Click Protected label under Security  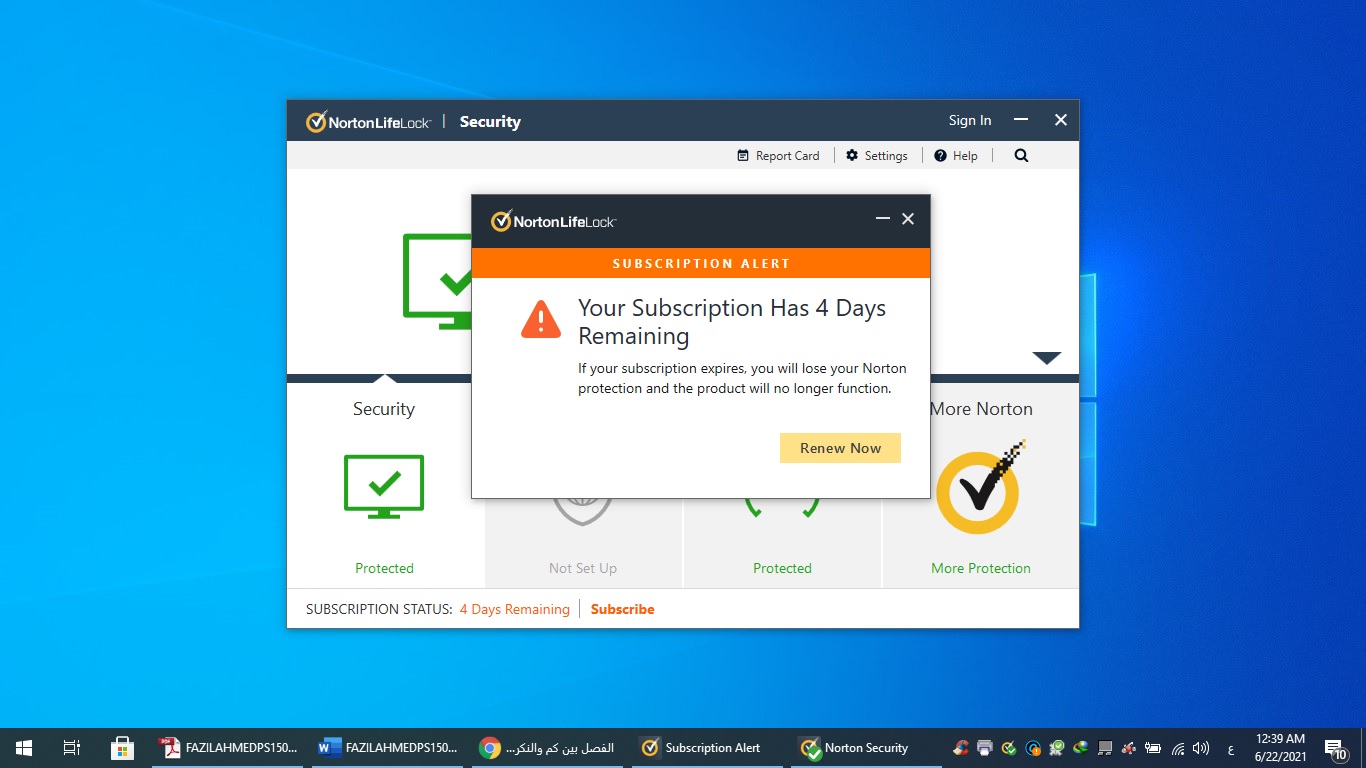[x=384, y=568]
